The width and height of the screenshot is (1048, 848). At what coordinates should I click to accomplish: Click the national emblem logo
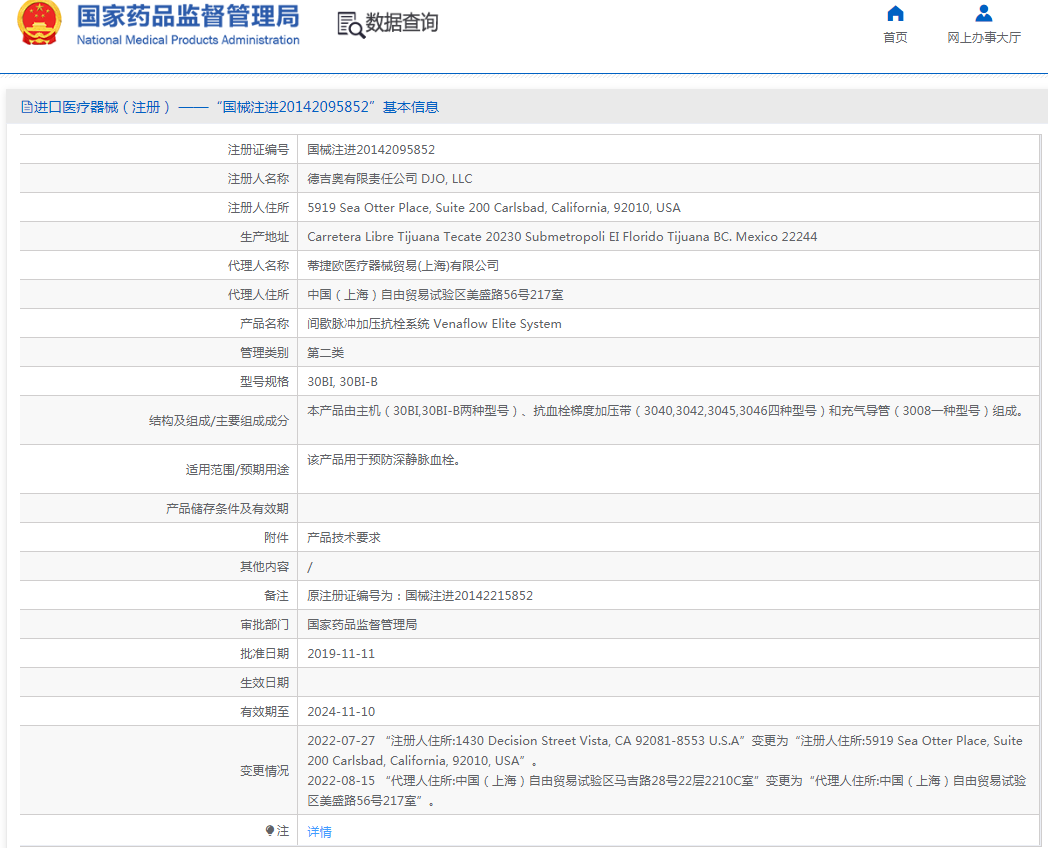pos(39,23)
